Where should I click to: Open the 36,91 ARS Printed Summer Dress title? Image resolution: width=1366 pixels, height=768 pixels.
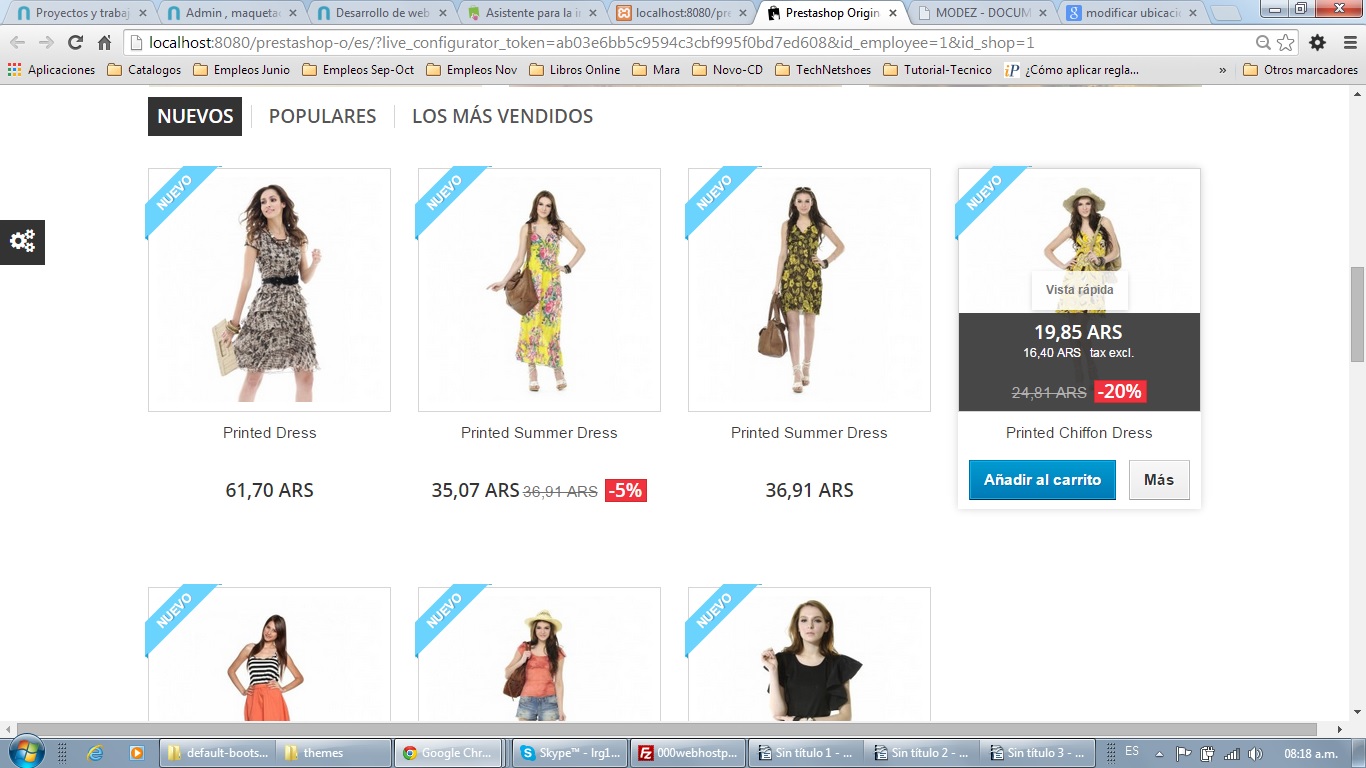809,433
